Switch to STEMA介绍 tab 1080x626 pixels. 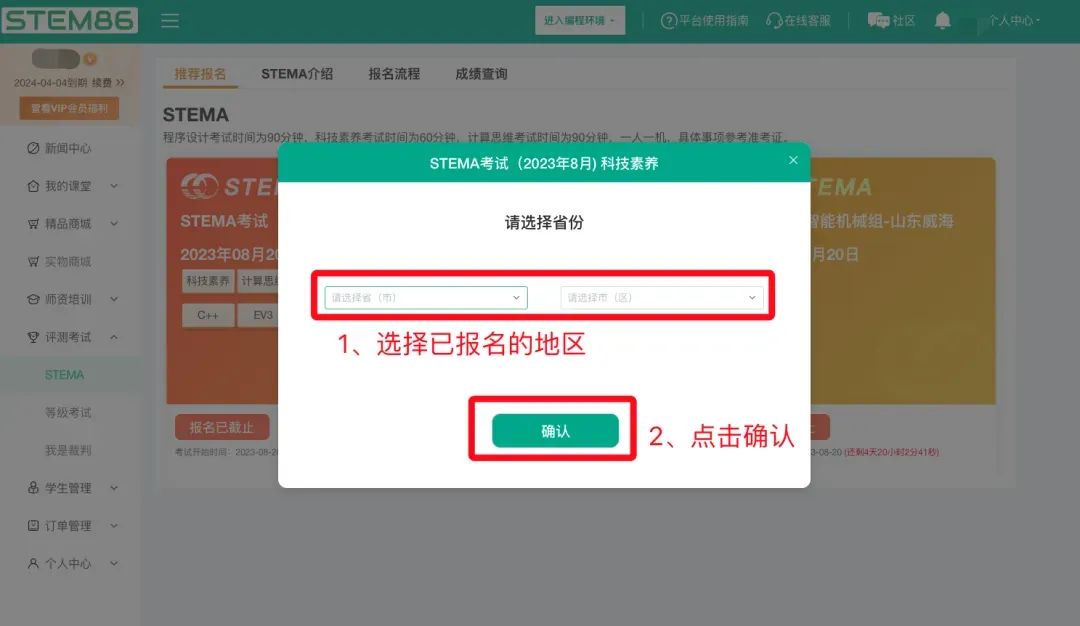297,74
